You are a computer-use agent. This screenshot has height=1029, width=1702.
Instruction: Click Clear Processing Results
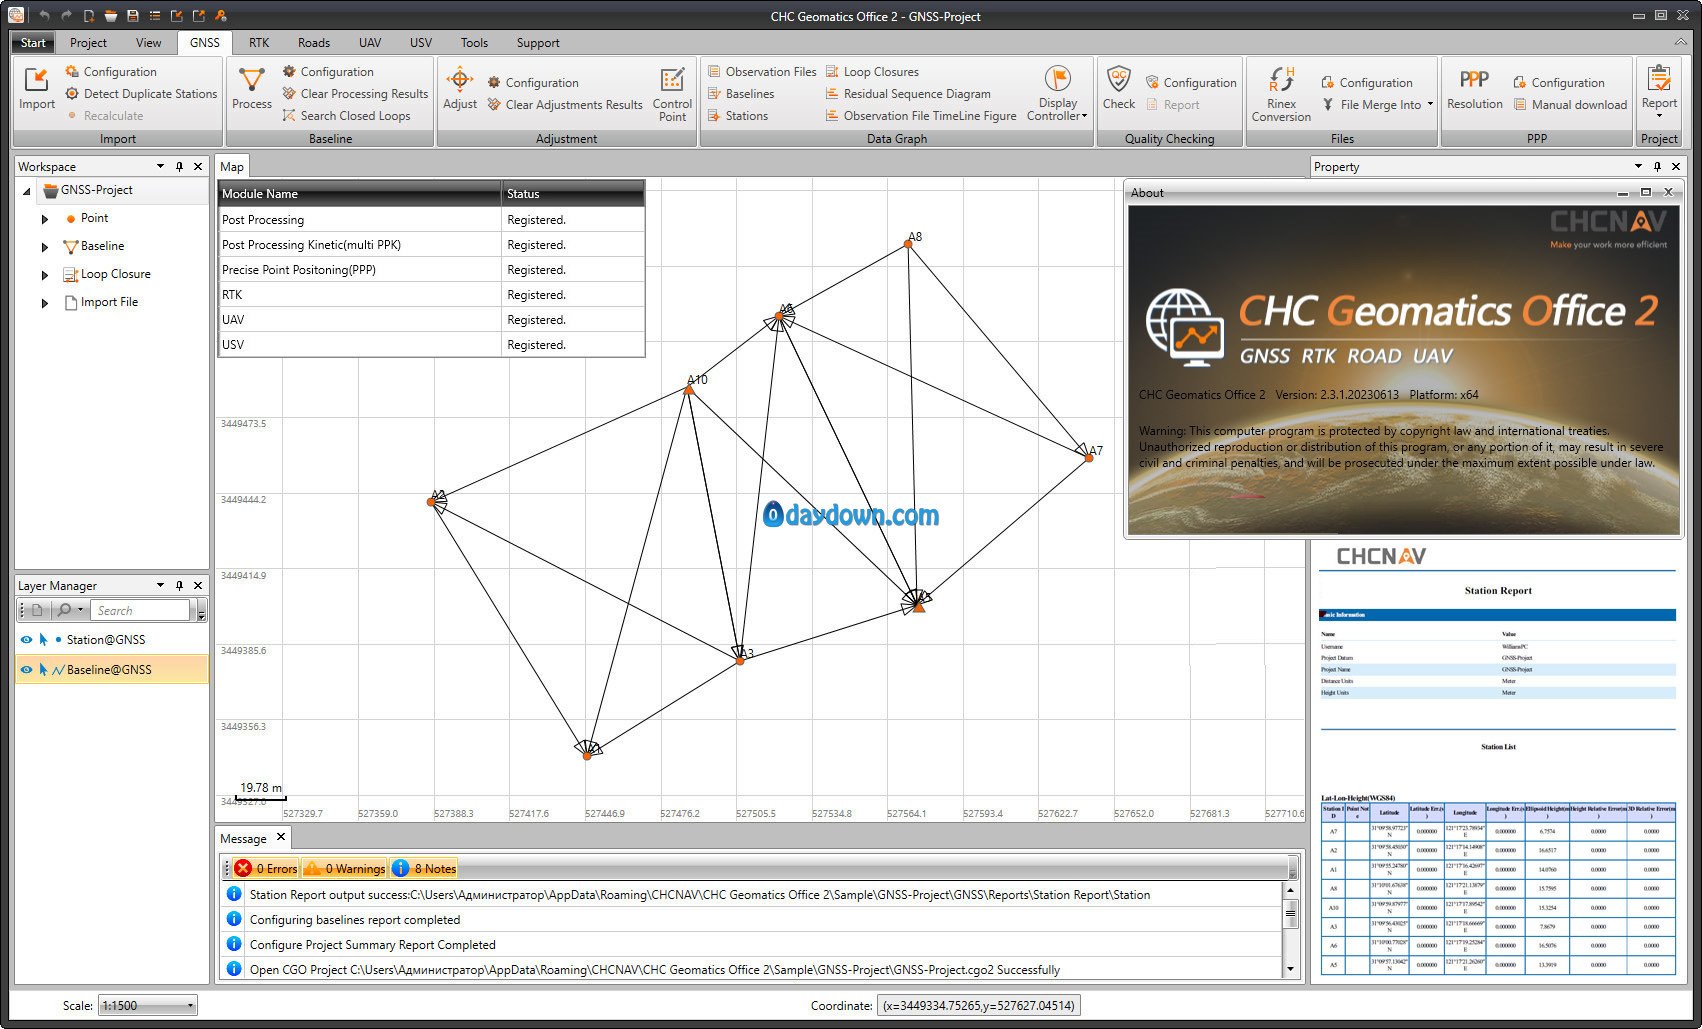tap(355, 94)
